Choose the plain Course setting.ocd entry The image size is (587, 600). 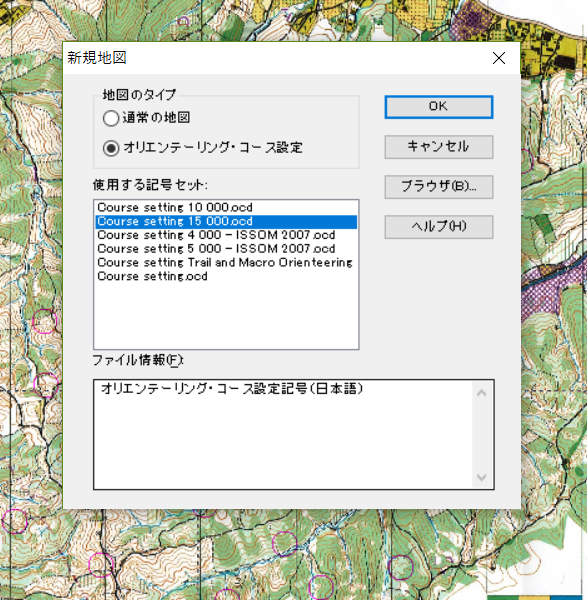point(226,277)
